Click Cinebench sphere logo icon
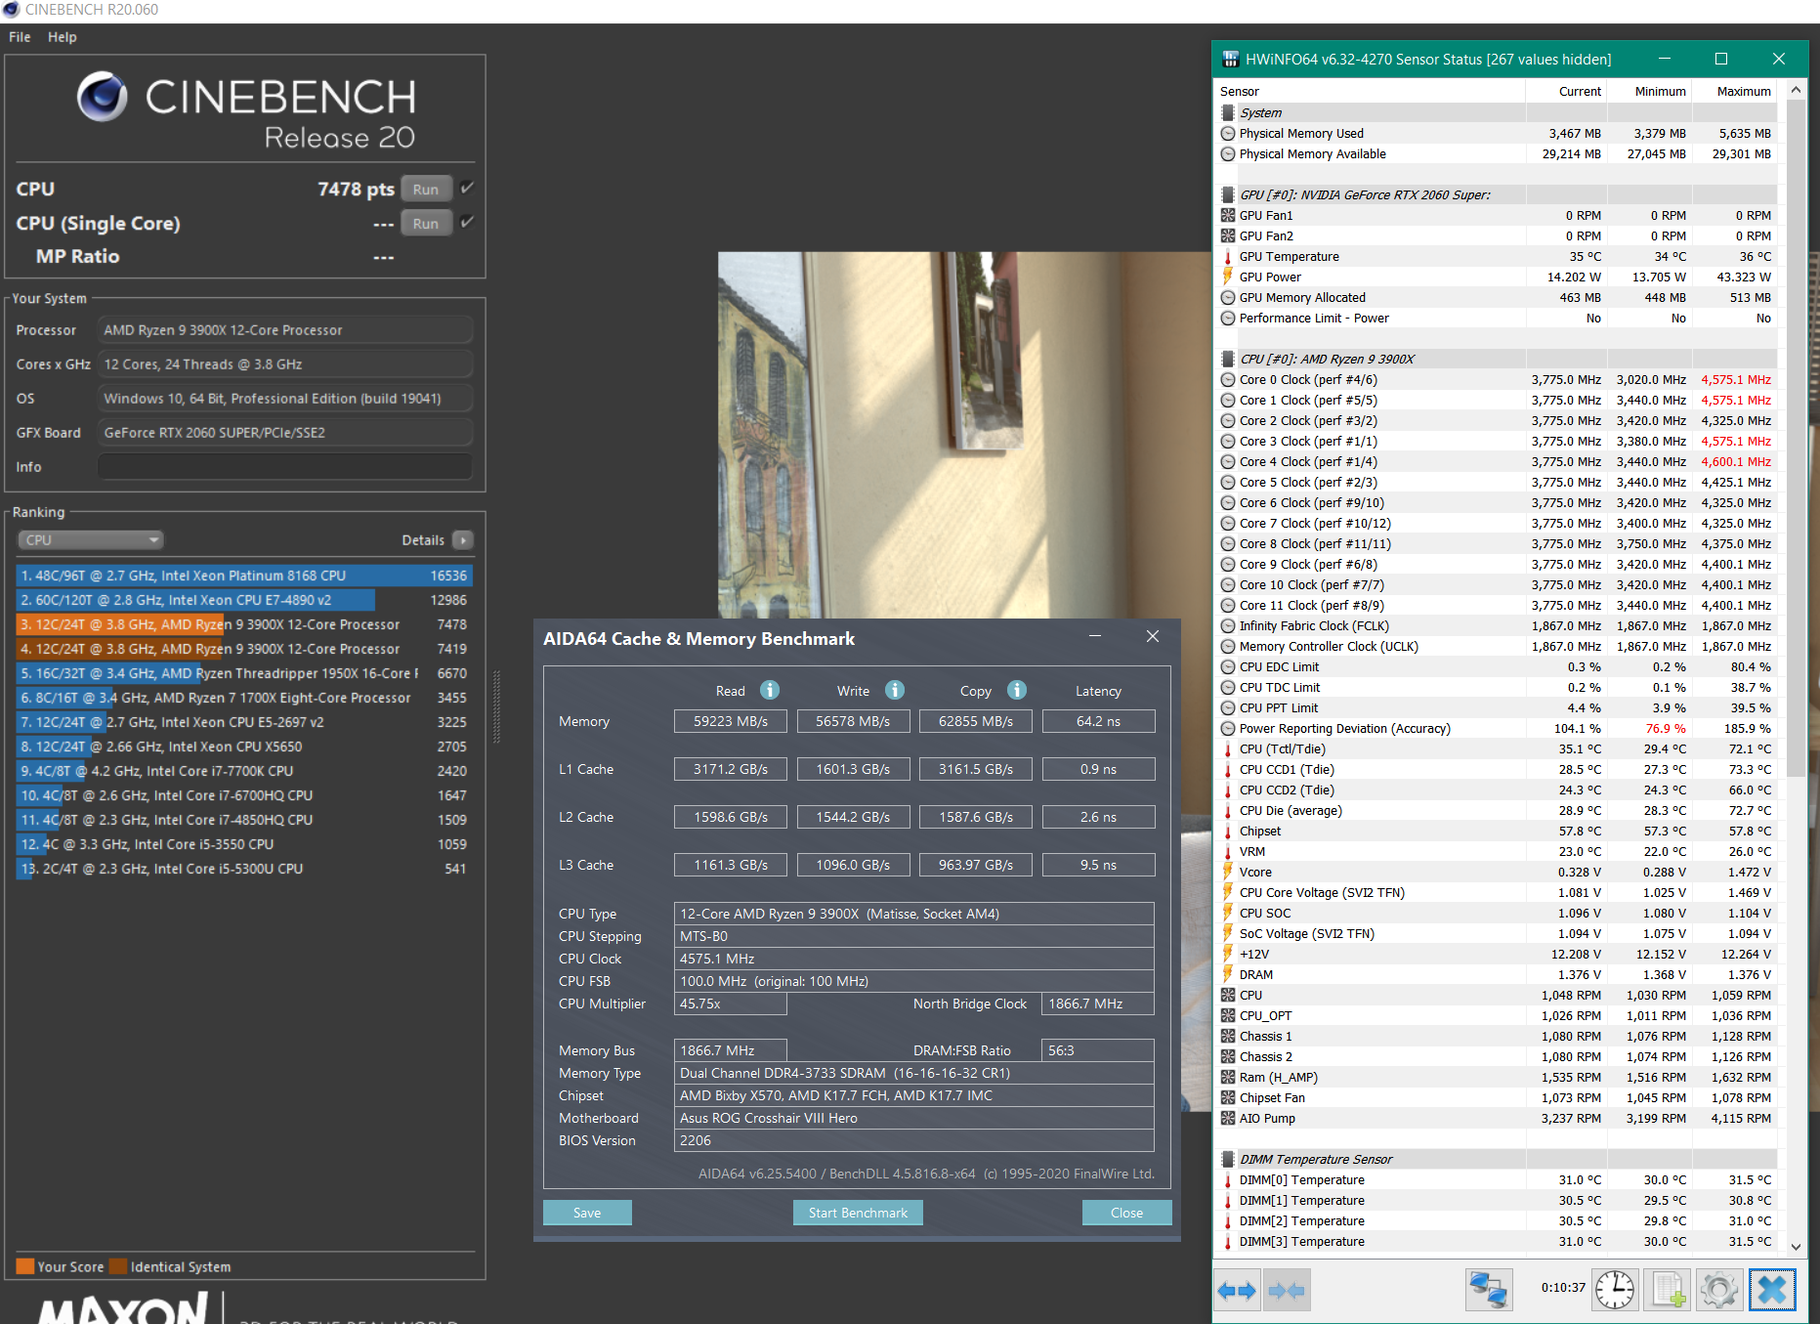 tap(102, 97)
